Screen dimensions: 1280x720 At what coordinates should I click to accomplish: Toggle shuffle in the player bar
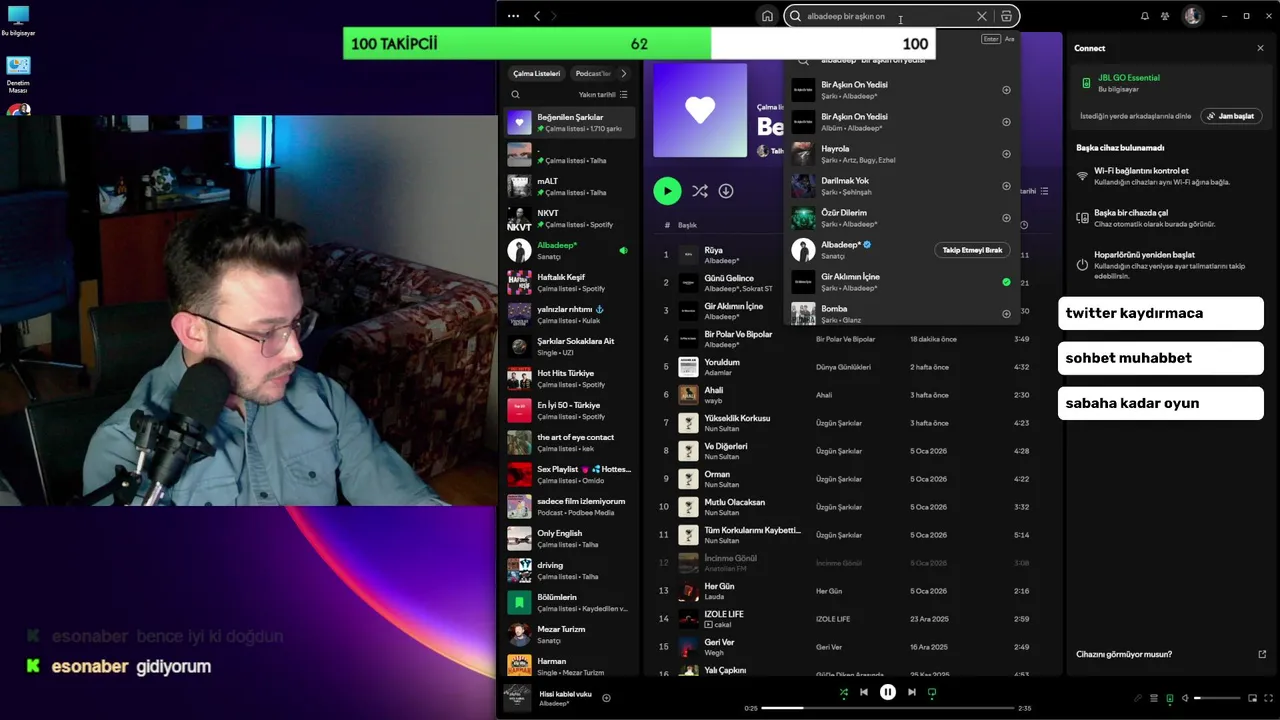[x=843, y=692]
